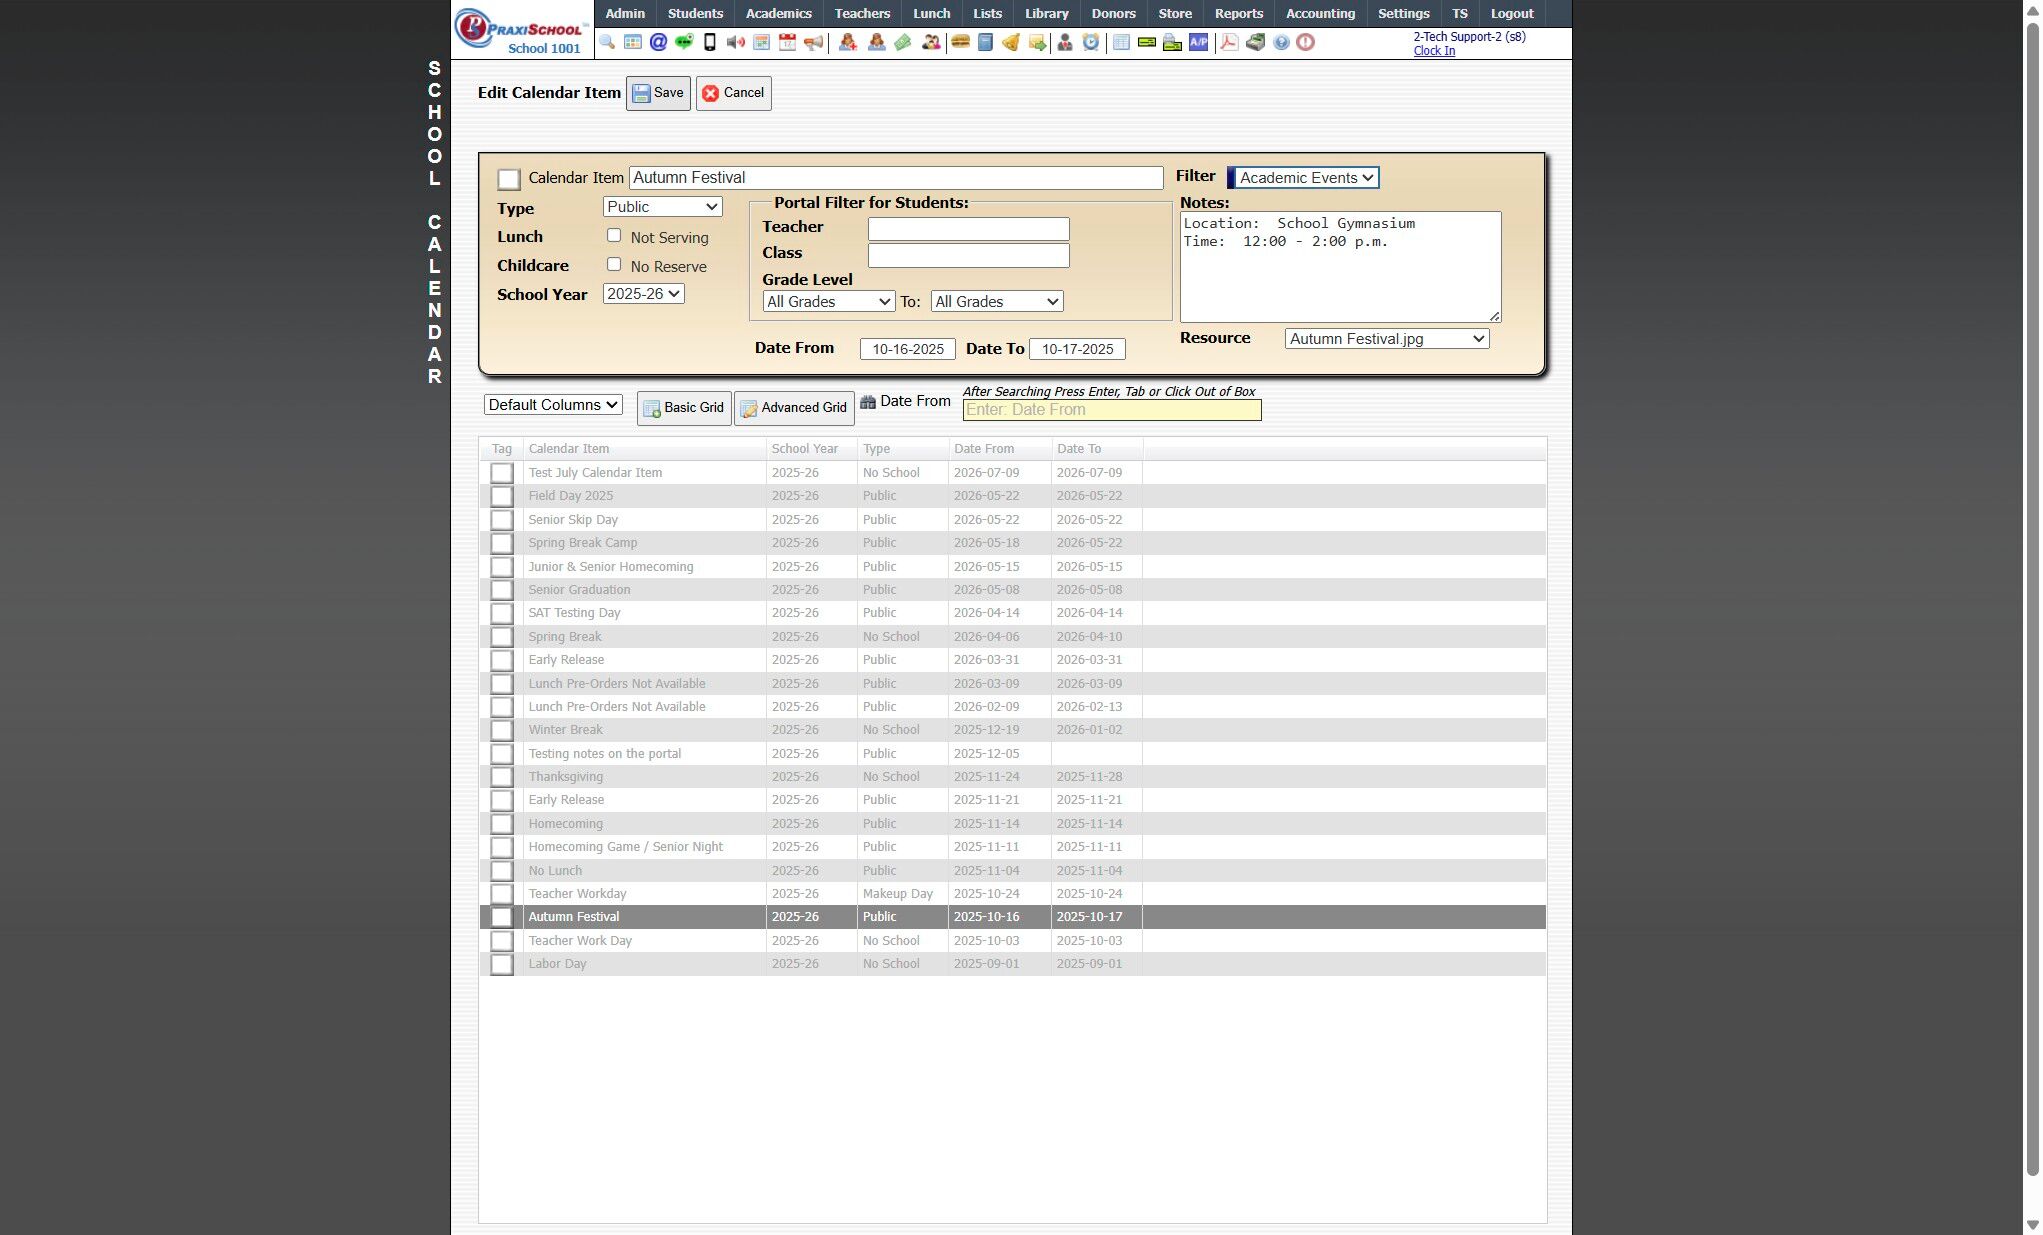The height and width of the screenshot is (1235, 2043).
Task: Click the Clock In link
Action: (x=1433, y=51)
